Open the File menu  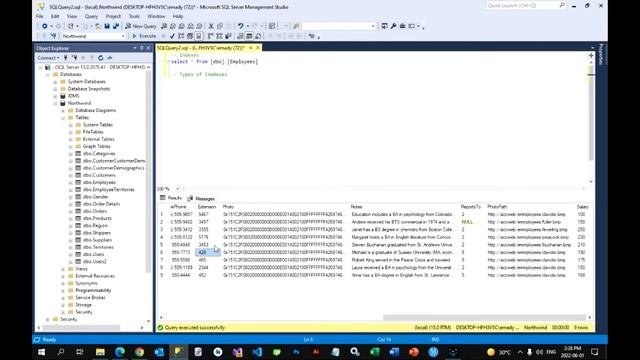coord(40,16)
